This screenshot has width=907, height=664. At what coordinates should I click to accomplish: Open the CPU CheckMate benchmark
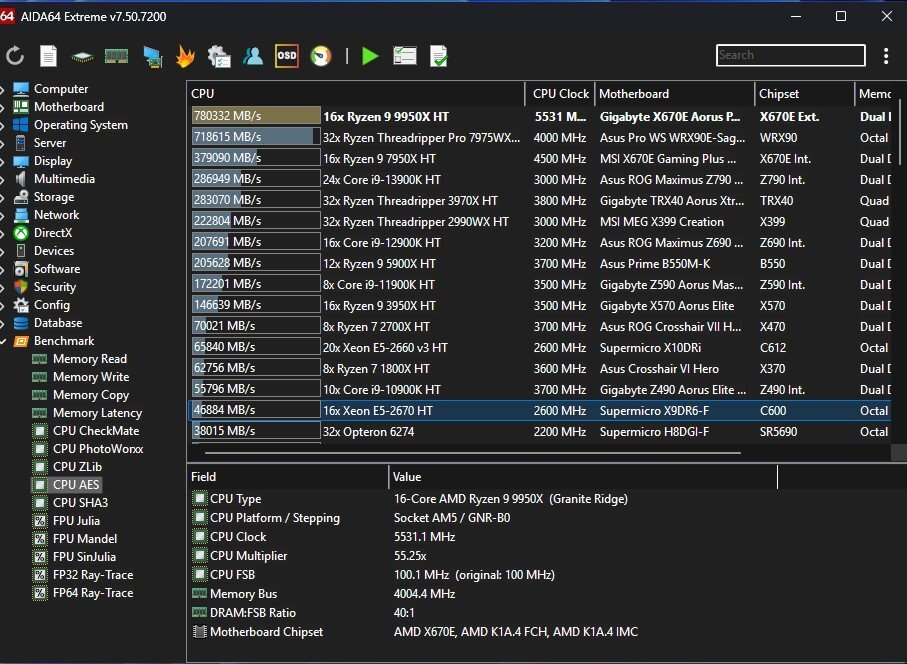[96, 431]
